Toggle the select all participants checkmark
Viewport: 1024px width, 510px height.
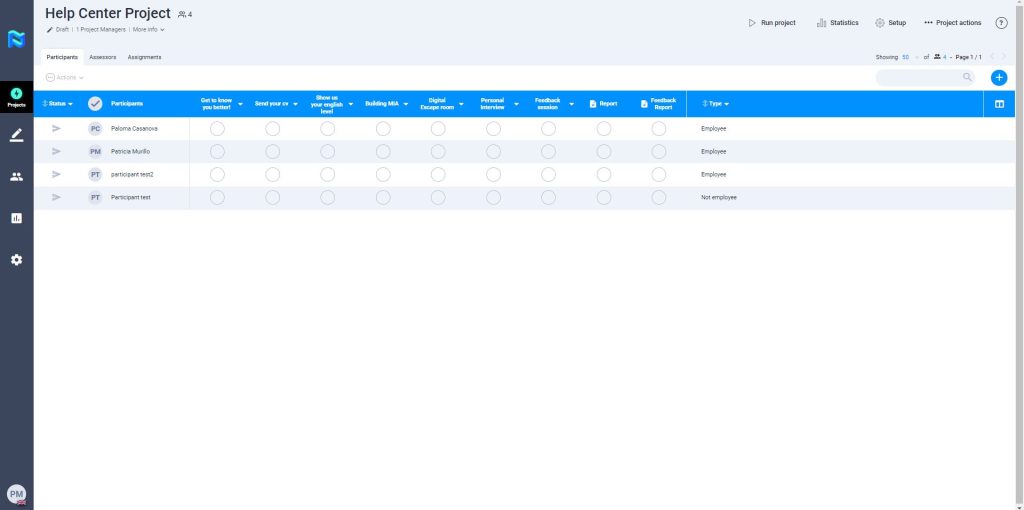(x=95, y=104)
